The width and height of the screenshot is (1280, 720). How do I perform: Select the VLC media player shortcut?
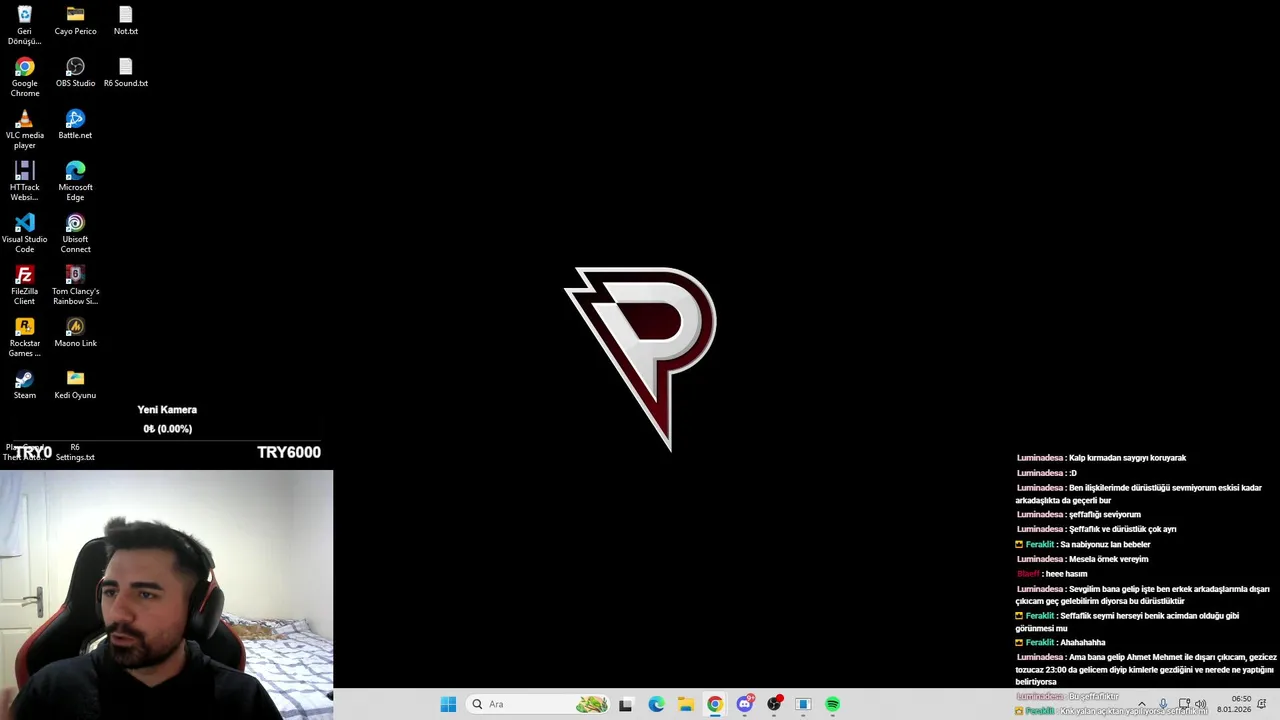(24, 130)
